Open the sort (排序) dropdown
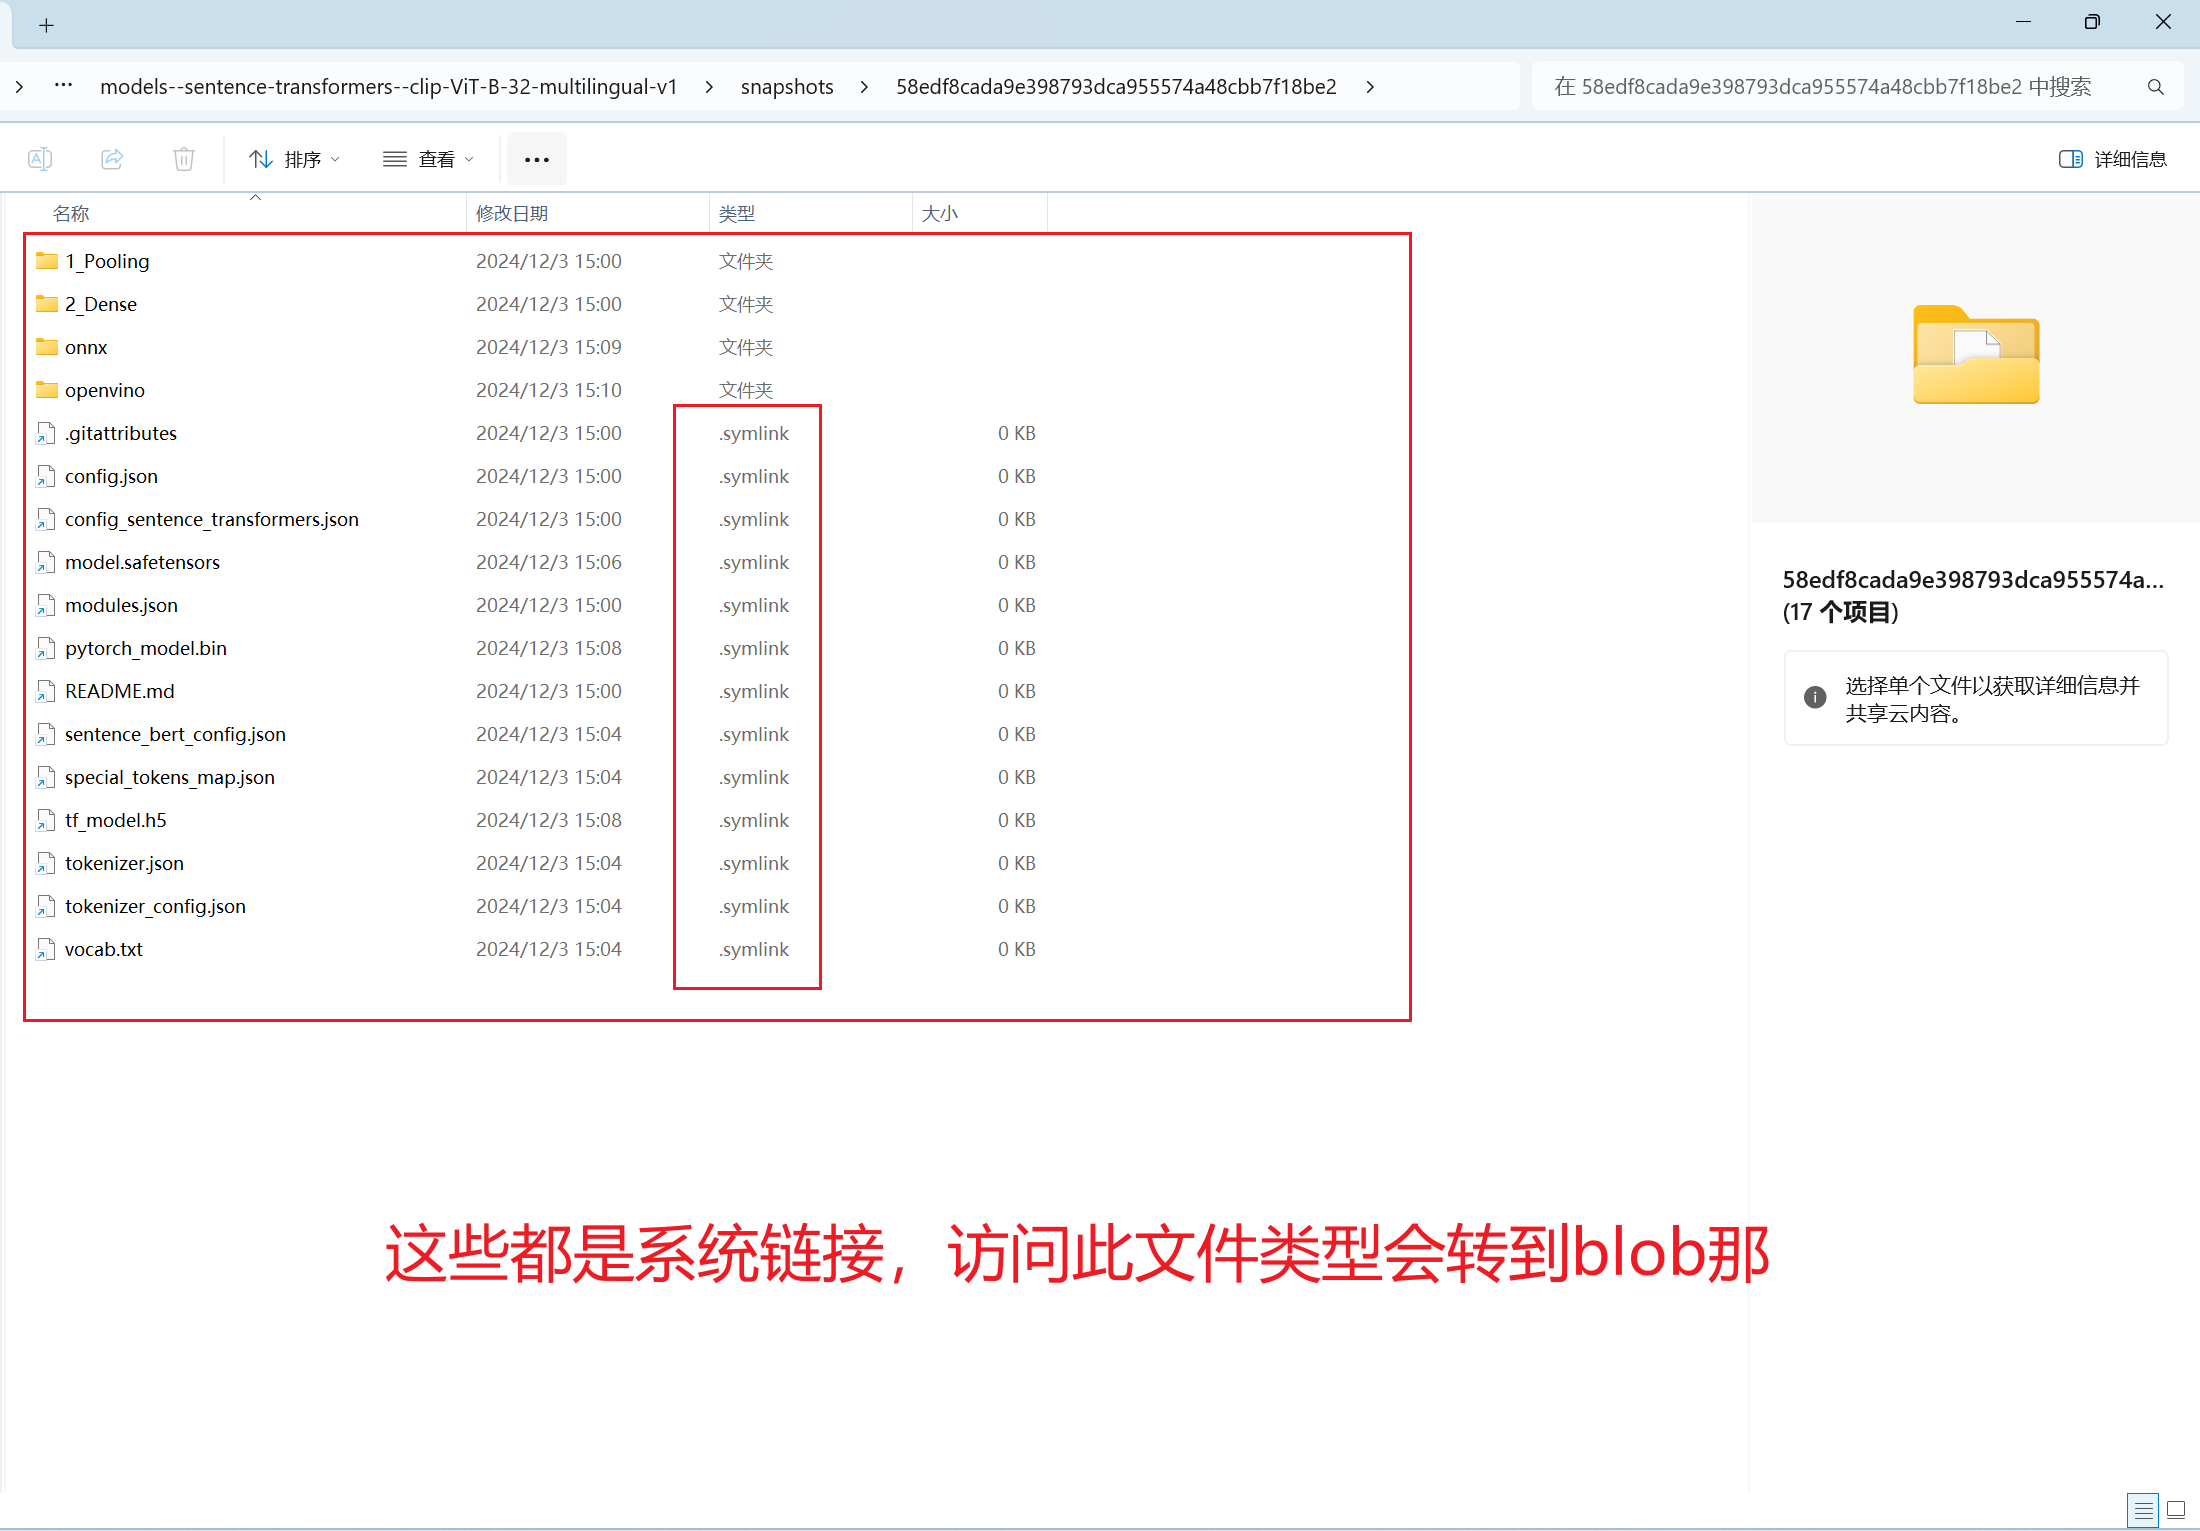The width and height of the screenshot is (2200, 1531). (x=295, y=159)
